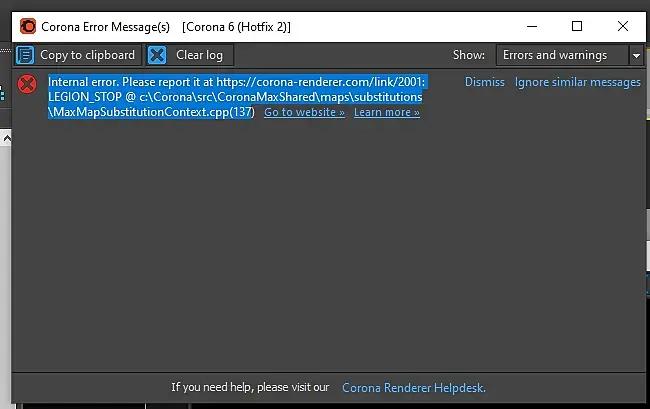The image size is (650, 409).
Task: Click the clipboard document icon
Action: click(x=25, y=55)
